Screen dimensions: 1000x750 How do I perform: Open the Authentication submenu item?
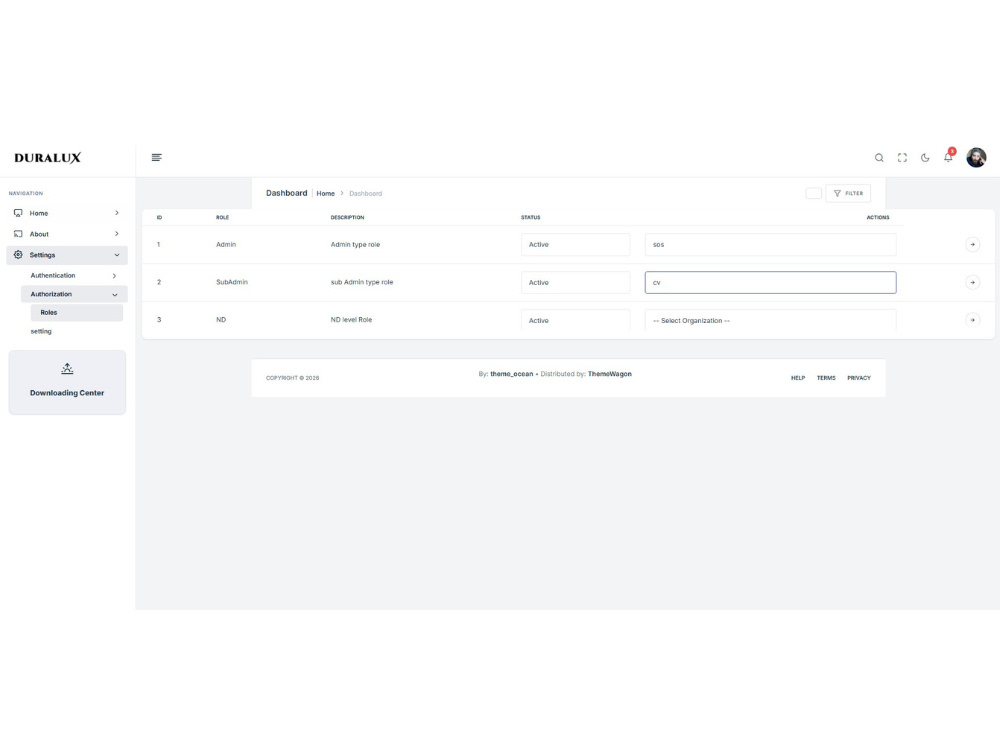tap(74, 276)
